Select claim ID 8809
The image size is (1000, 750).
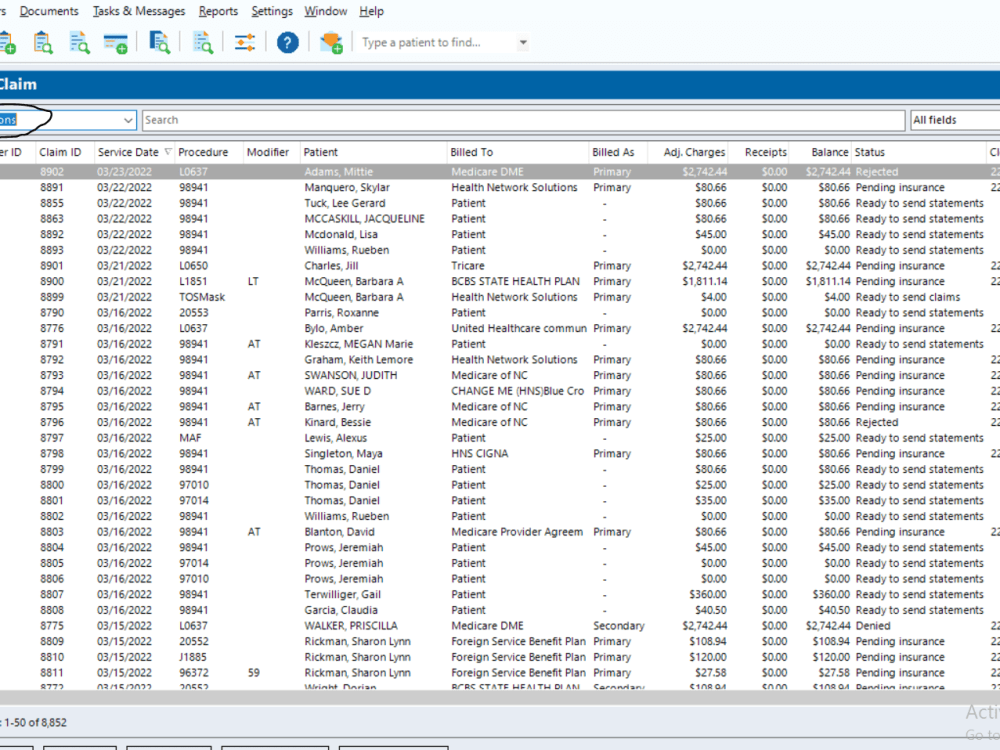(52, 641)
